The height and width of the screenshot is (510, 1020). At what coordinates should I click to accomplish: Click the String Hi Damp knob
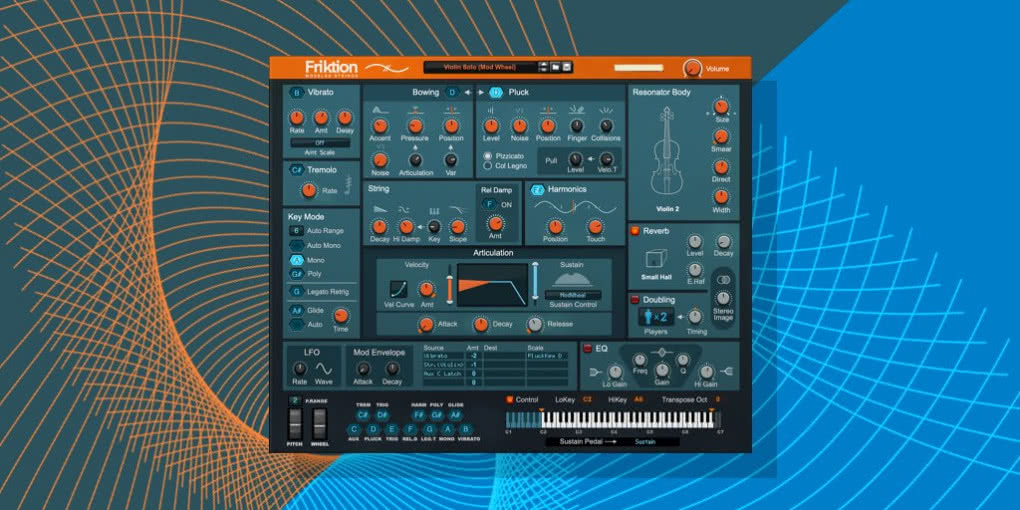point(407,226)
